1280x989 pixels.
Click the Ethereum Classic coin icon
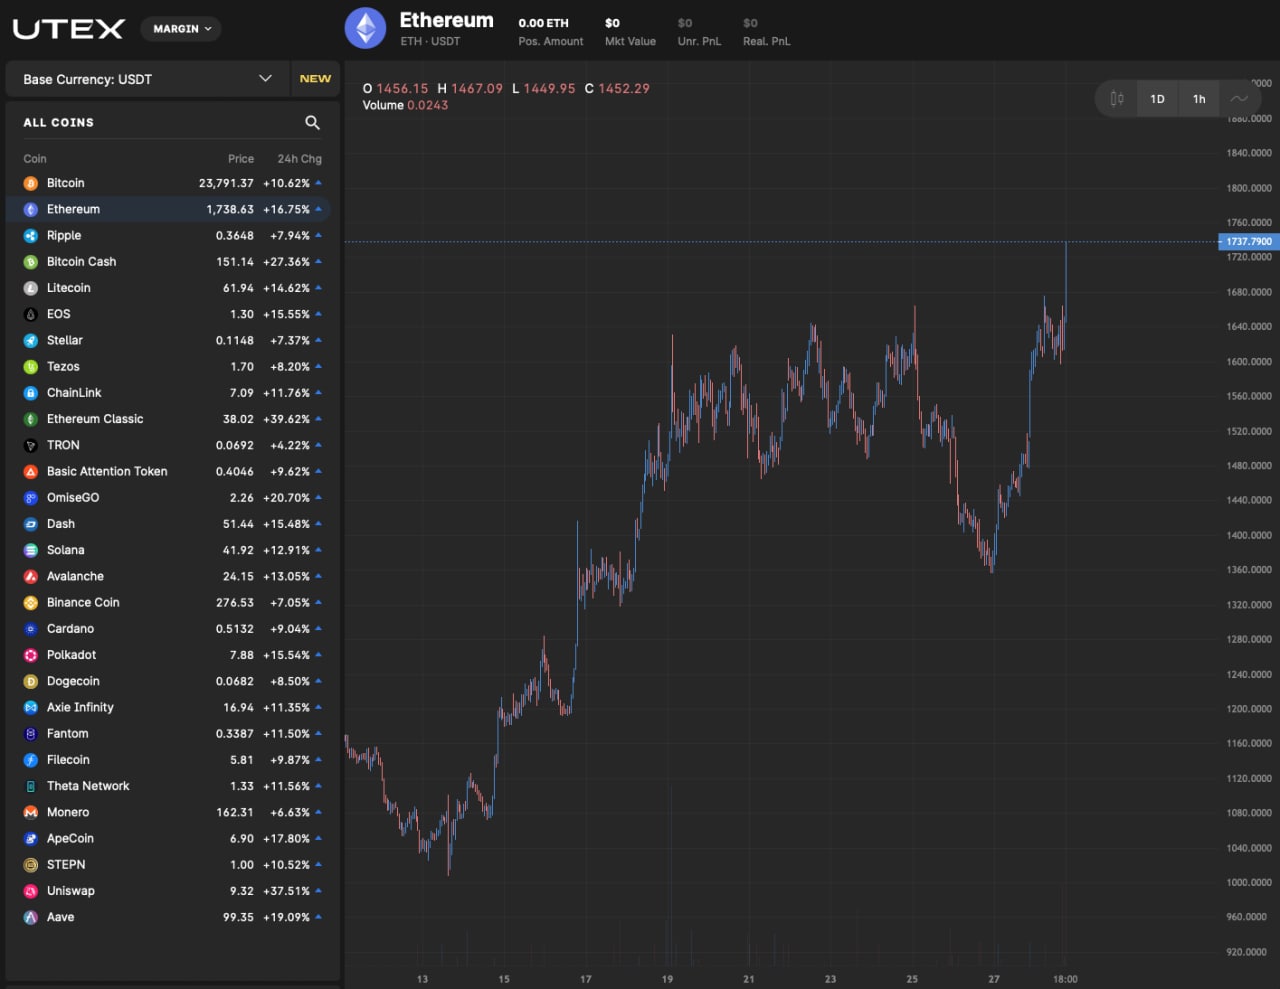coord(31,419)
